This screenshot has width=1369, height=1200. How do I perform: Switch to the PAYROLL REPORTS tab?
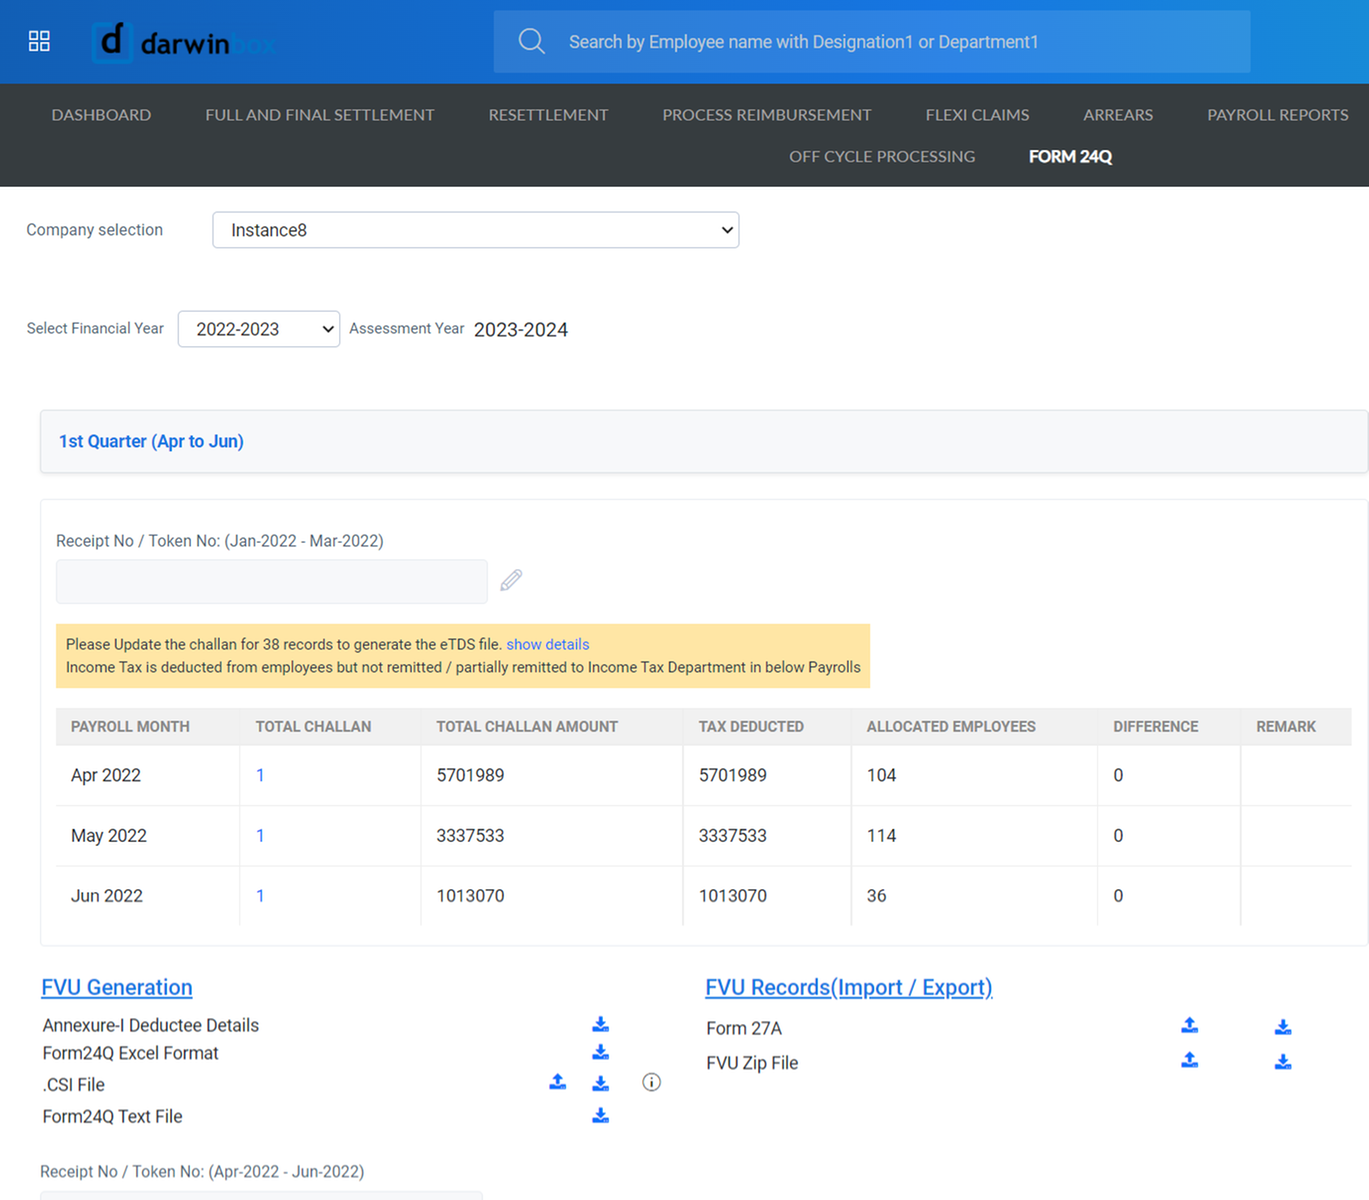click(1277, 114)
